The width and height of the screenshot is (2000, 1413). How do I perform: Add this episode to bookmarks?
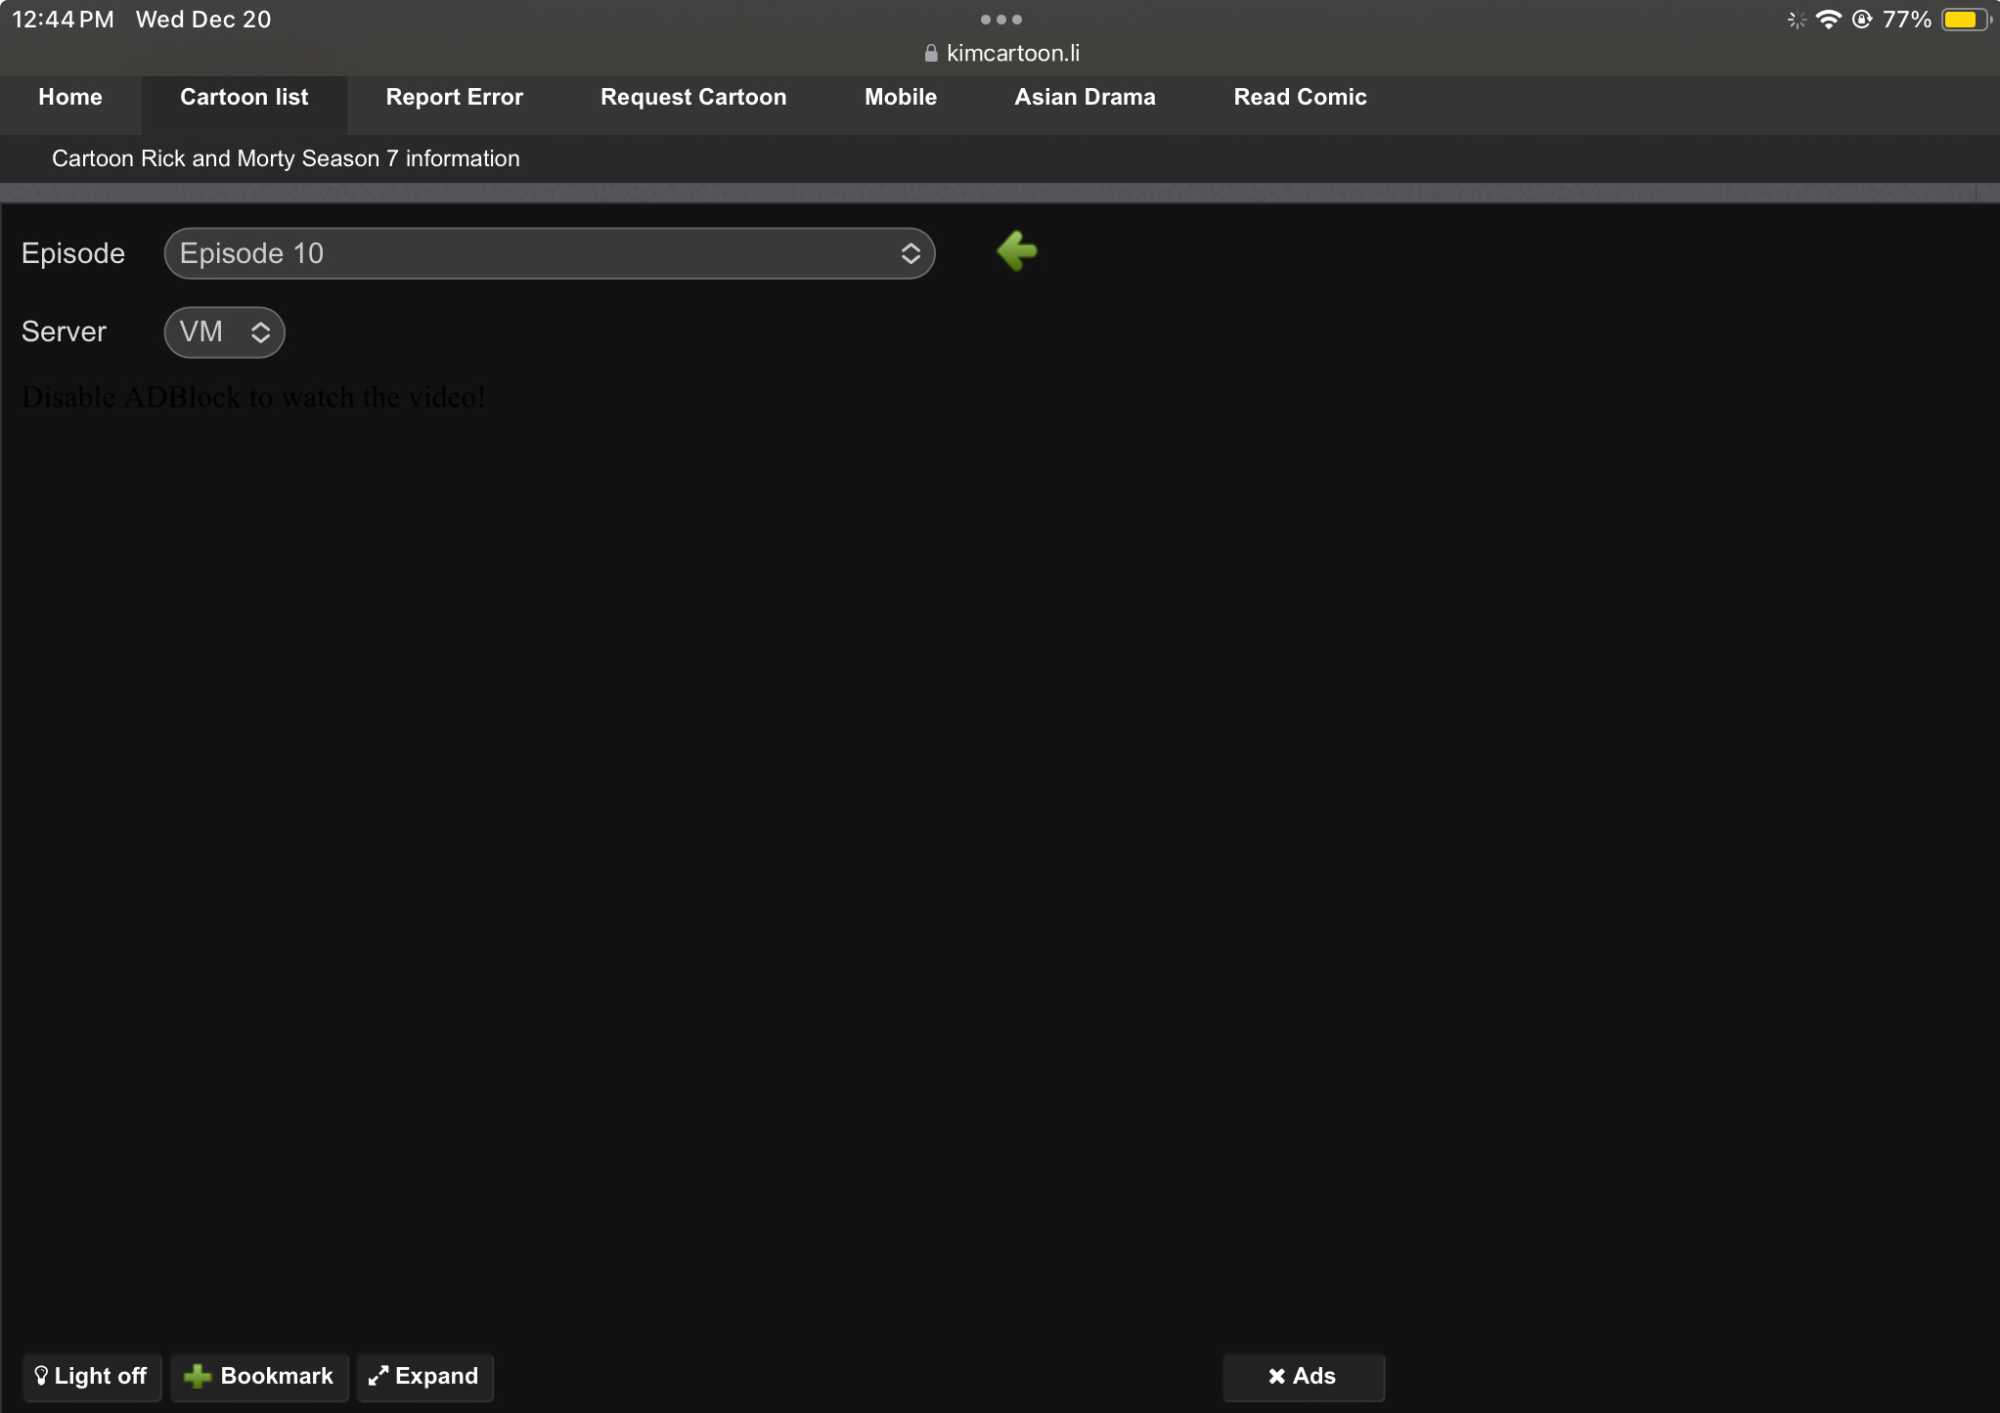coord(259,1377)
